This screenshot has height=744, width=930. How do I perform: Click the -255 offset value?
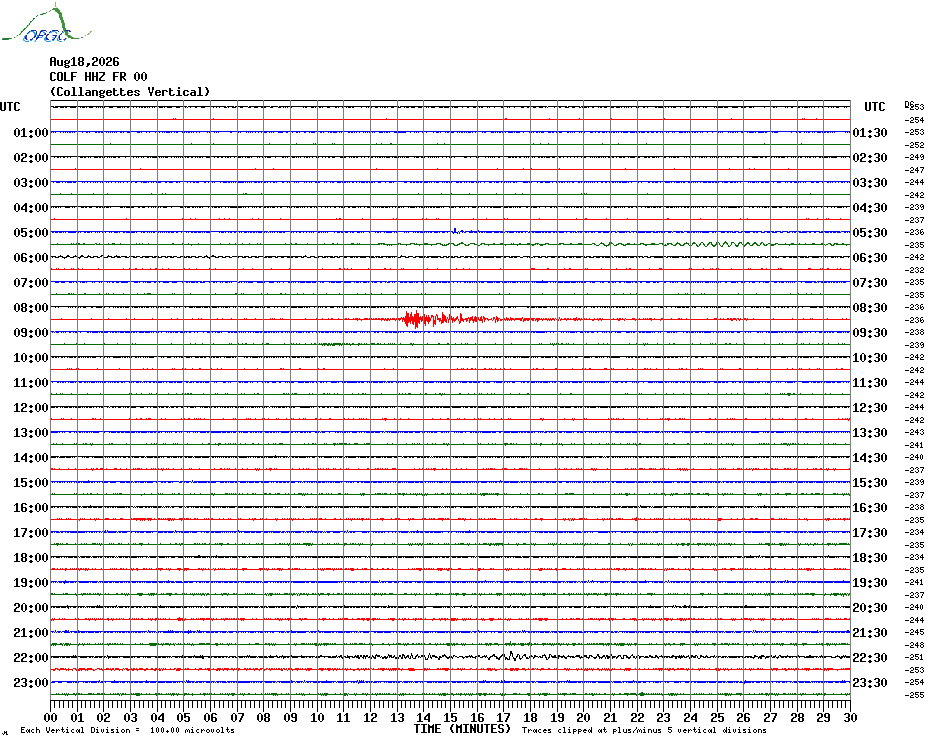tap(915, 695)
